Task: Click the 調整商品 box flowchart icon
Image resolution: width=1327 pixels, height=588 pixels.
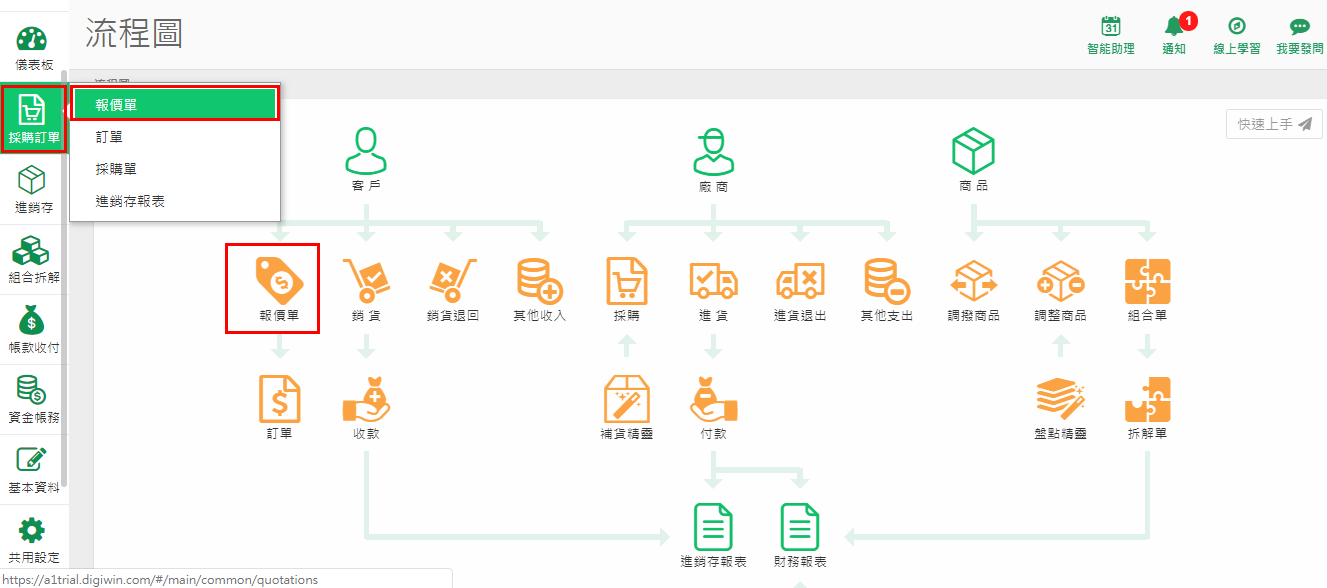Action: (1060, 281)
